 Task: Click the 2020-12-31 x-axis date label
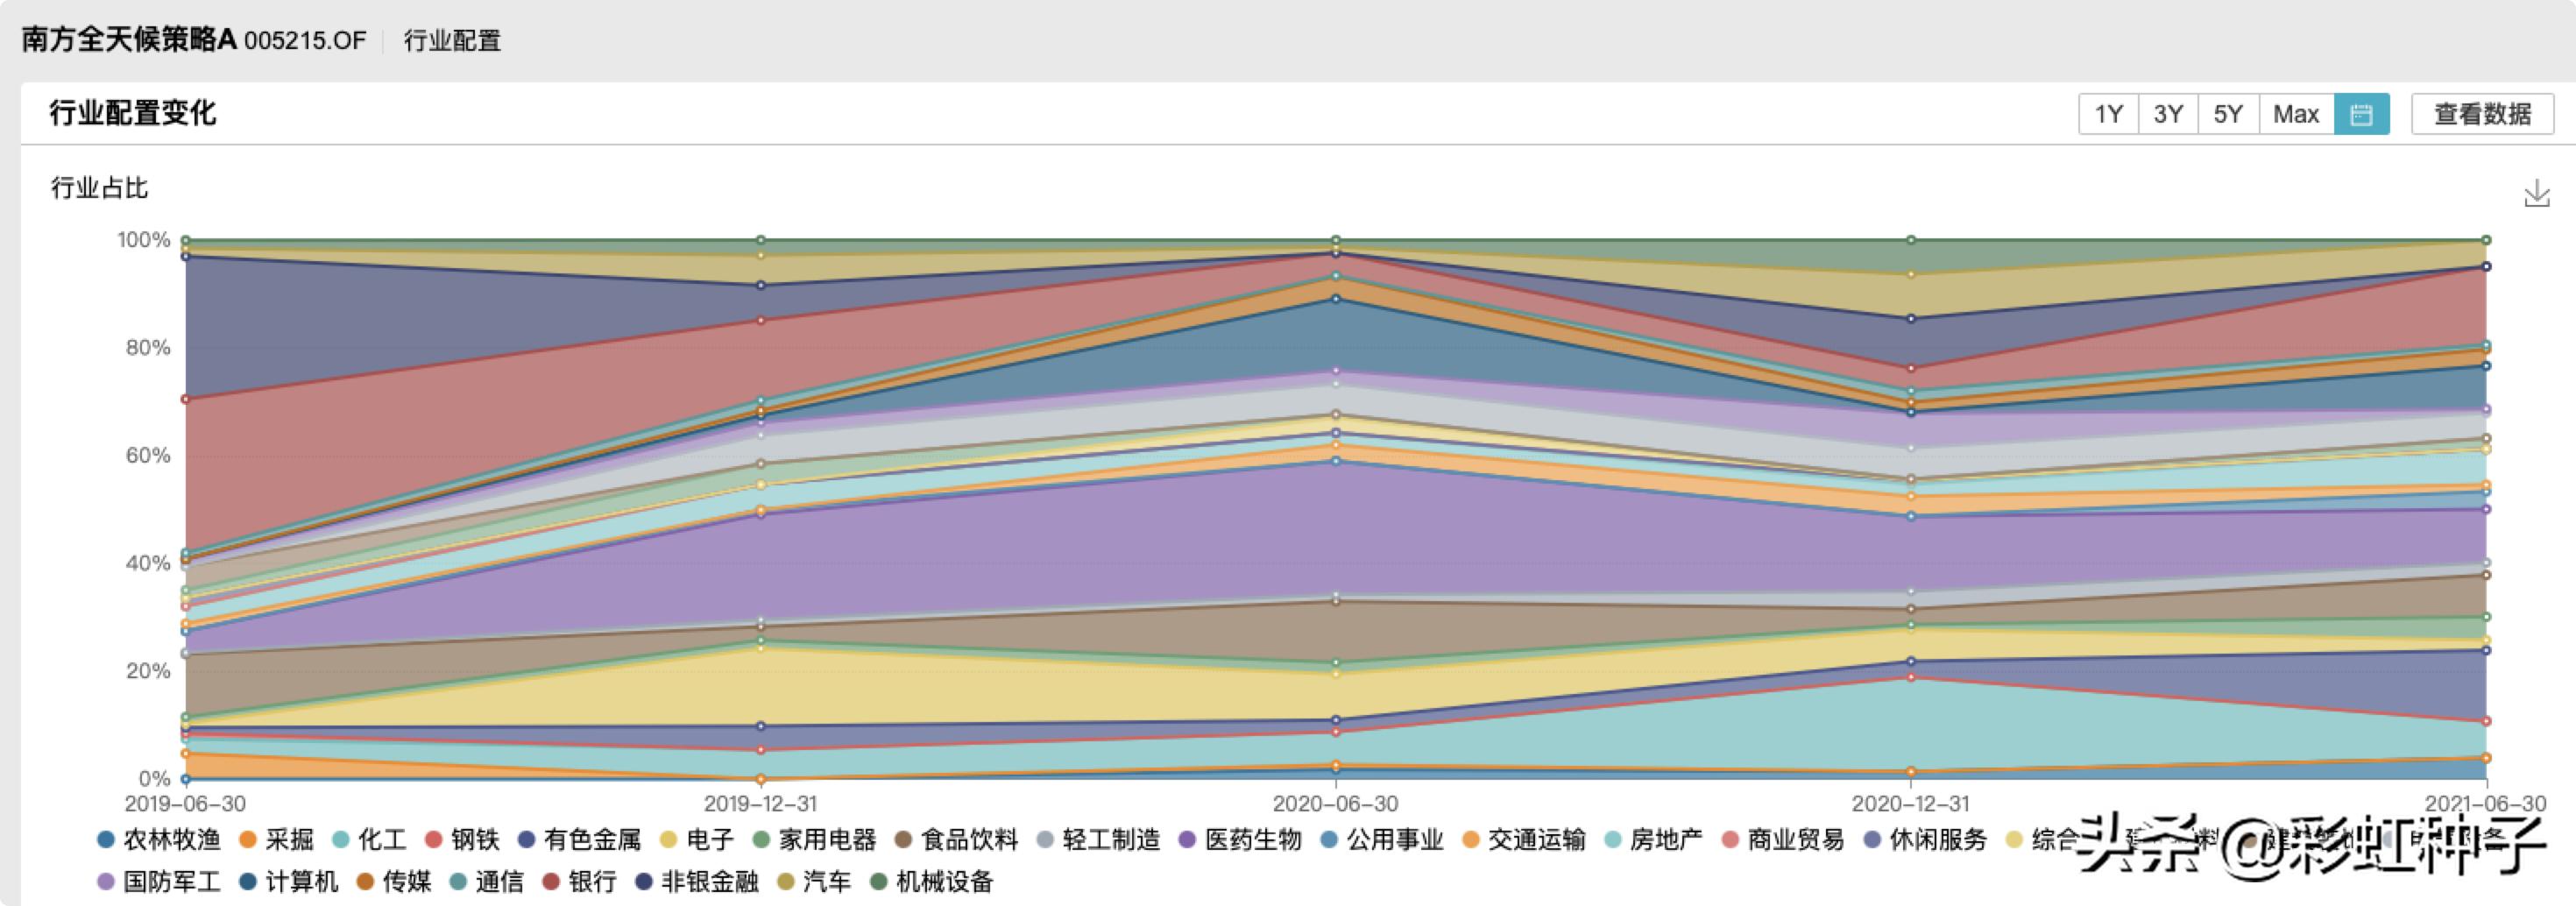click(x=1910, y=804)
